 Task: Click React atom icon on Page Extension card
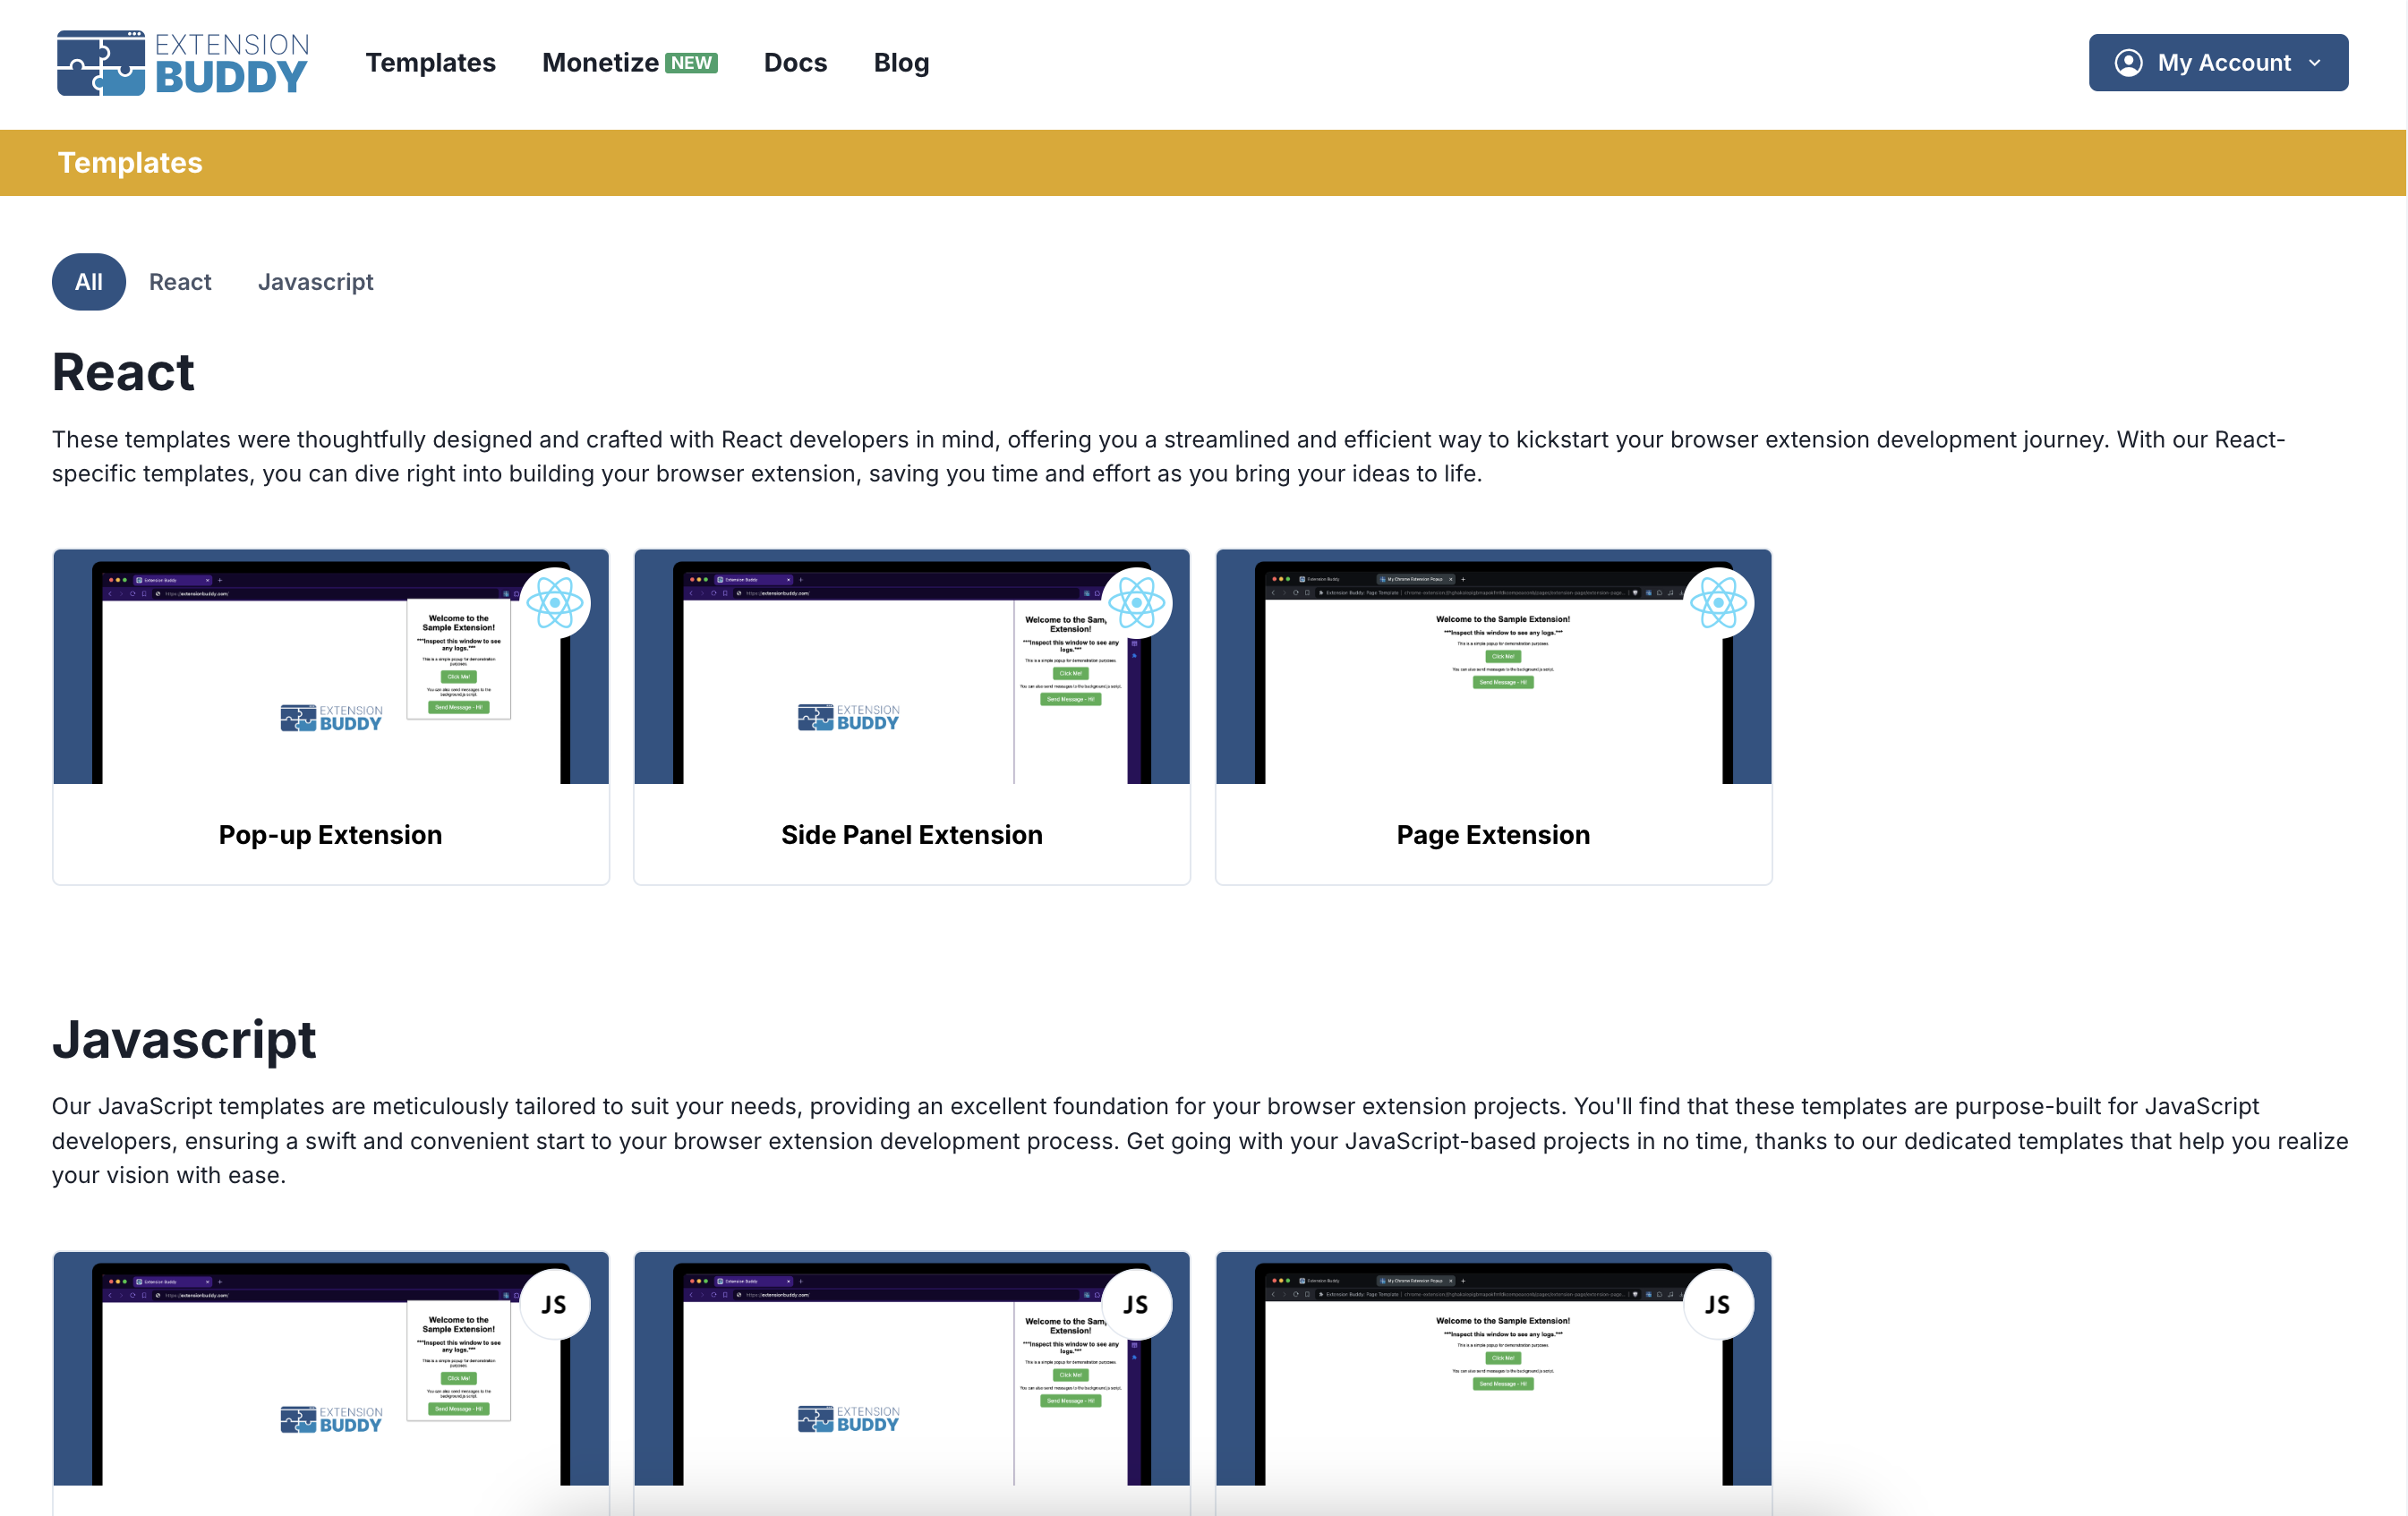pos(1718,603)
